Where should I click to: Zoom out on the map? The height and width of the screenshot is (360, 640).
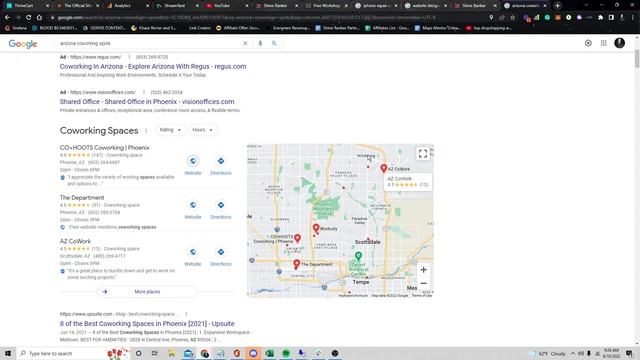click(x=423, y=283)
